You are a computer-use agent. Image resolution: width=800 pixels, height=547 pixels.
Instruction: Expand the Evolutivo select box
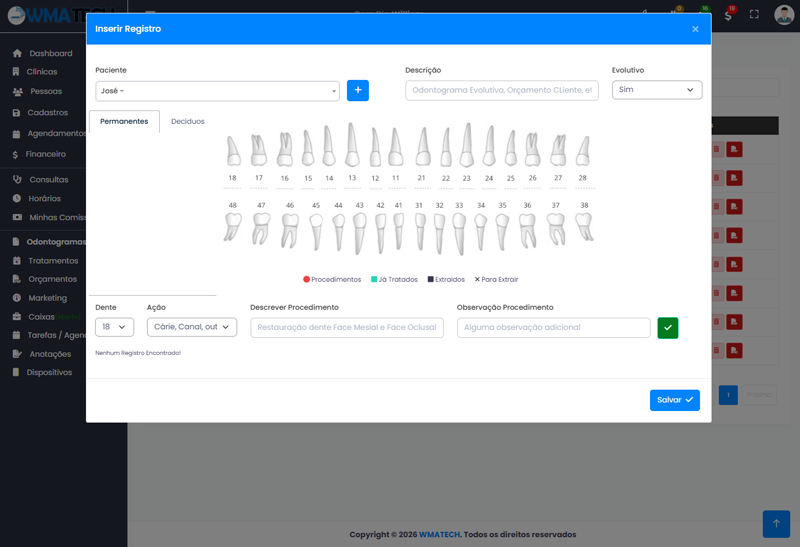[x=656, y=90]
